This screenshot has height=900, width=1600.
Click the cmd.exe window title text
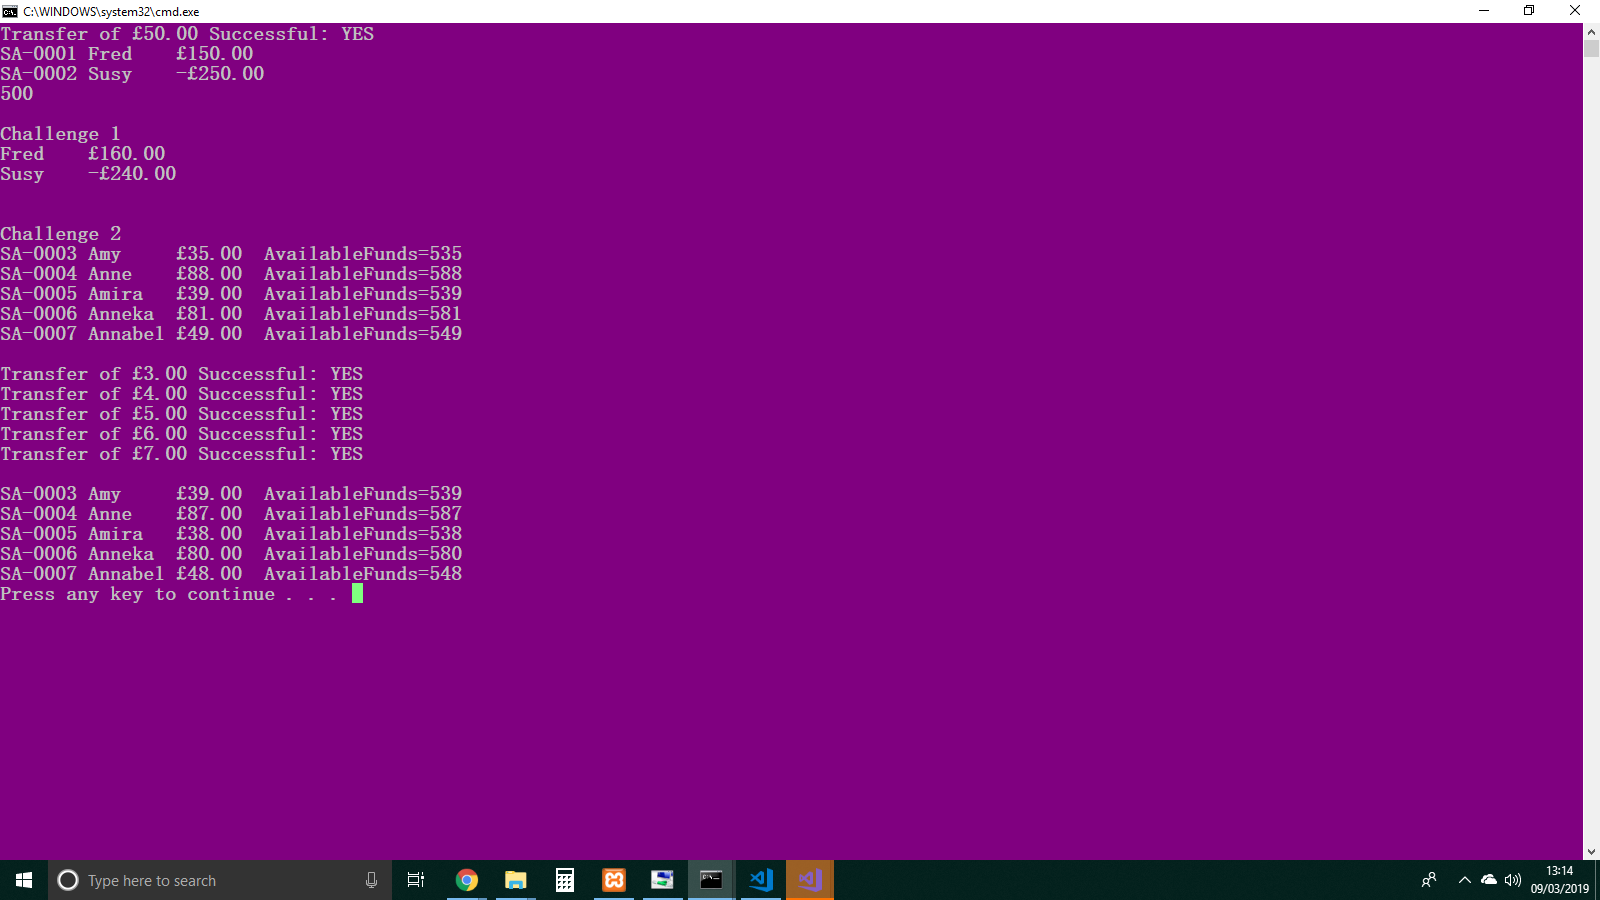point(111,12)
